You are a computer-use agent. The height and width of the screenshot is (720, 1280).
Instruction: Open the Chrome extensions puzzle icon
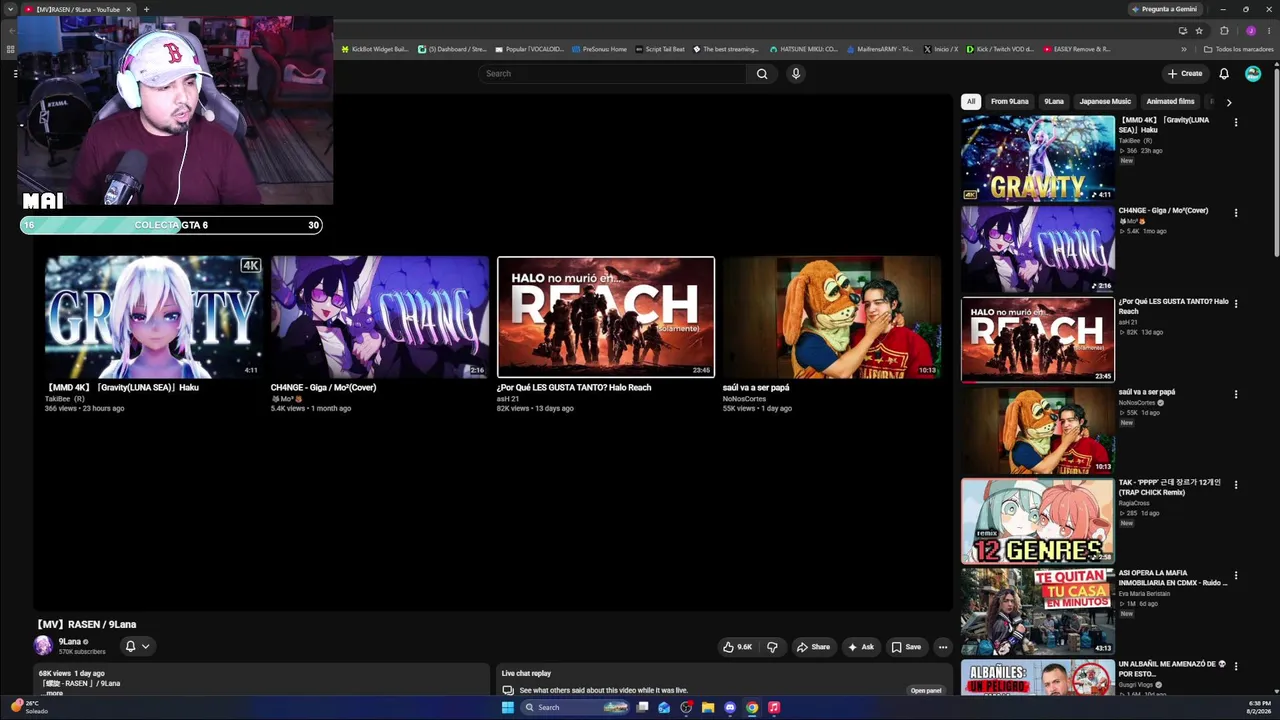(x=1224, y=30)
